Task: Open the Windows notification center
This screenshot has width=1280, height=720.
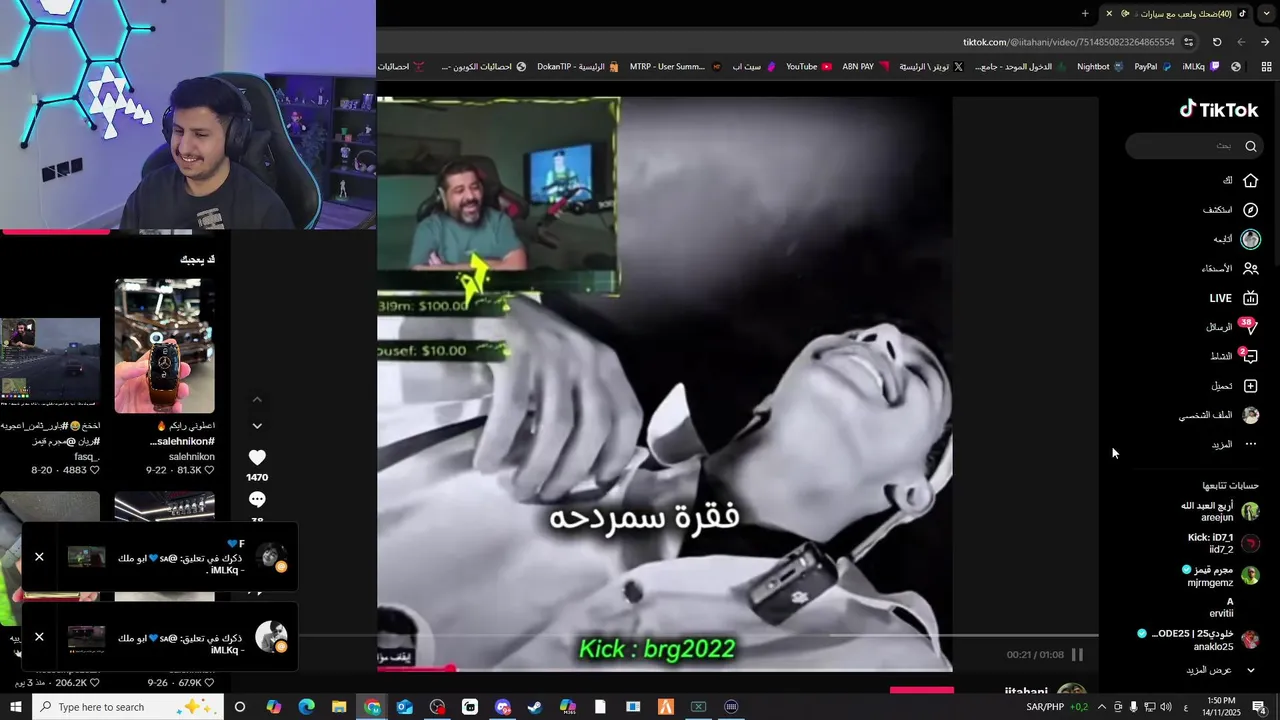Action: coord(1259,707)
